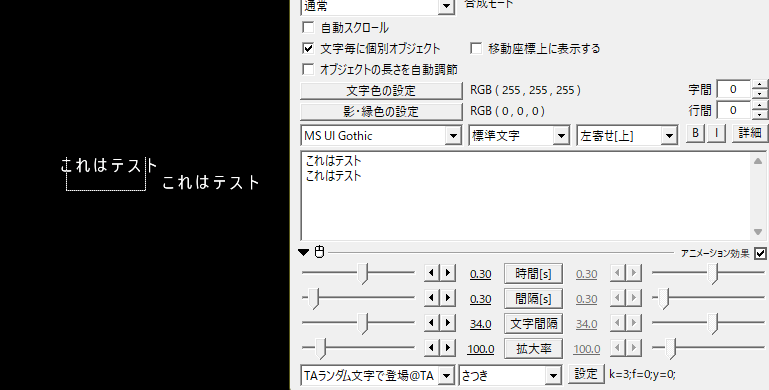Open the さつき dropdown
This screenshot has height=390, width=769.
click(x=553, y=376)
